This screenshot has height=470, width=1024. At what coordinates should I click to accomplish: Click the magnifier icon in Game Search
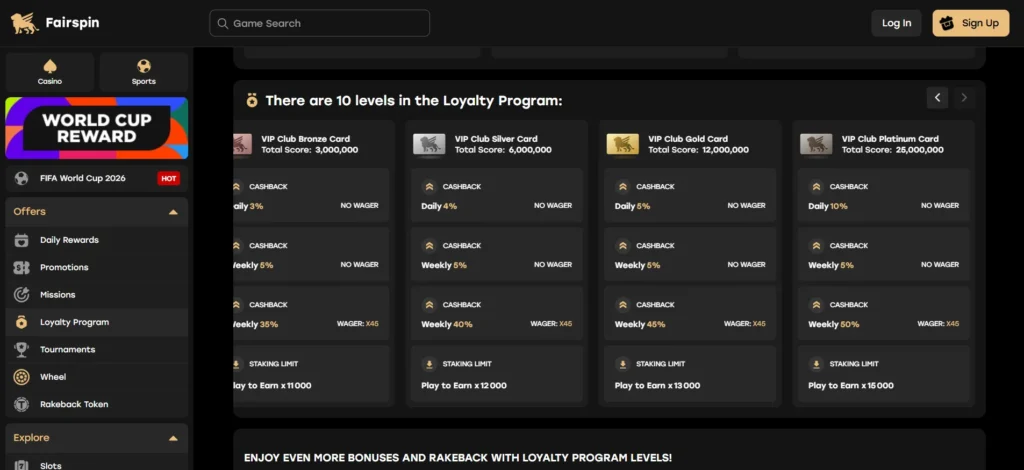[223, 24]
